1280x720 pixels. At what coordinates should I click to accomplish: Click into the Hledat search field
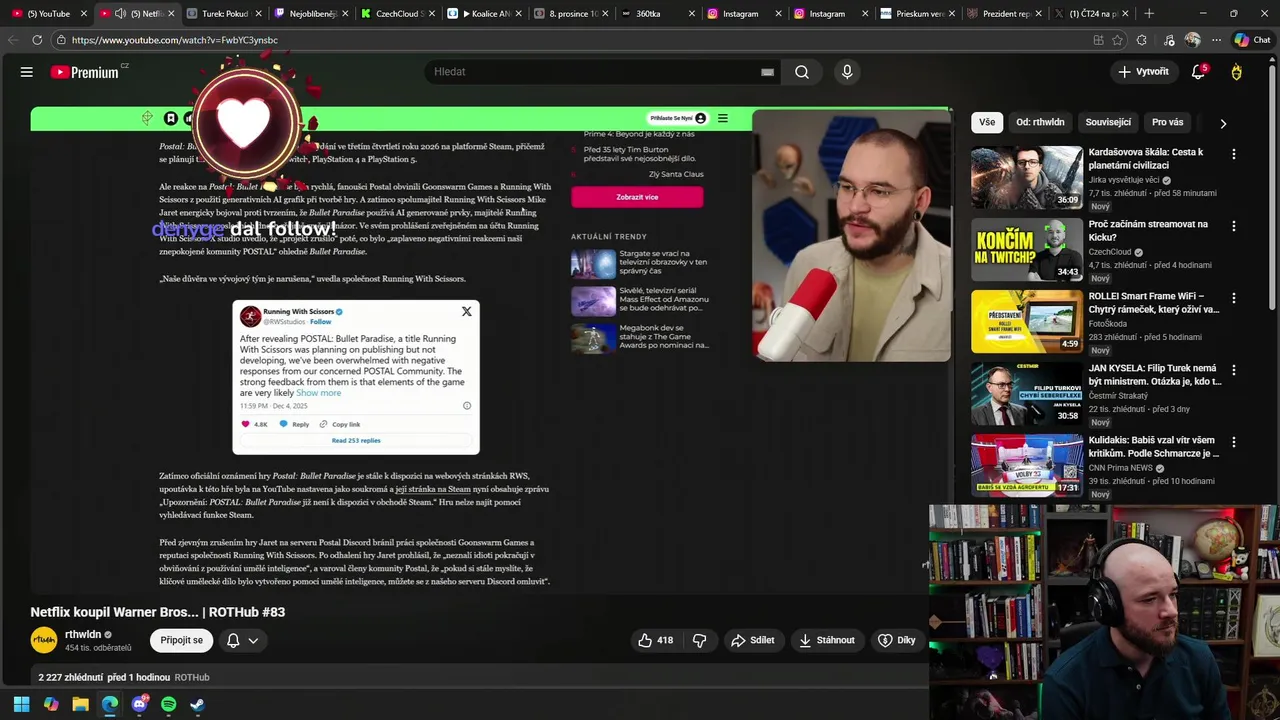600,72
